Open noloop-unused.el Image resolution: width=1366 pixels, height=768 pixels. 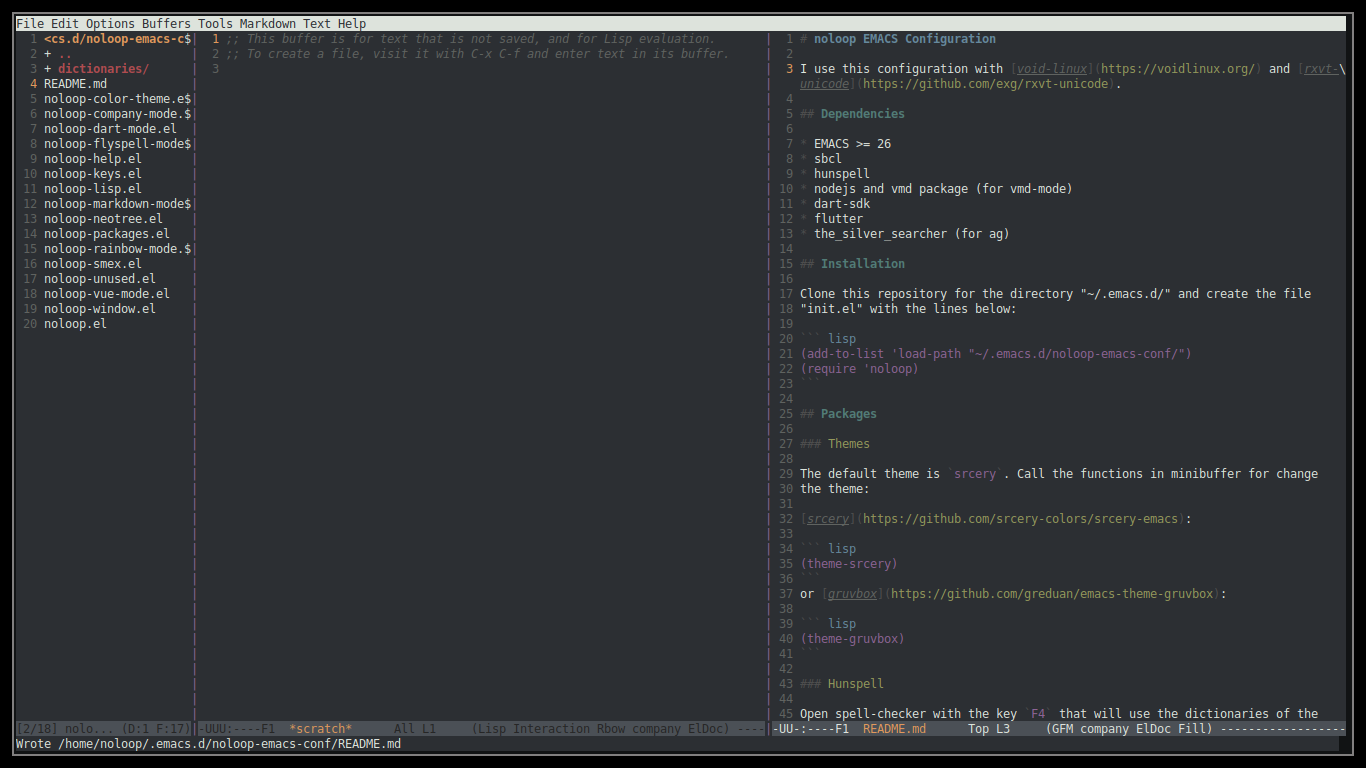(x=100, y=279)
